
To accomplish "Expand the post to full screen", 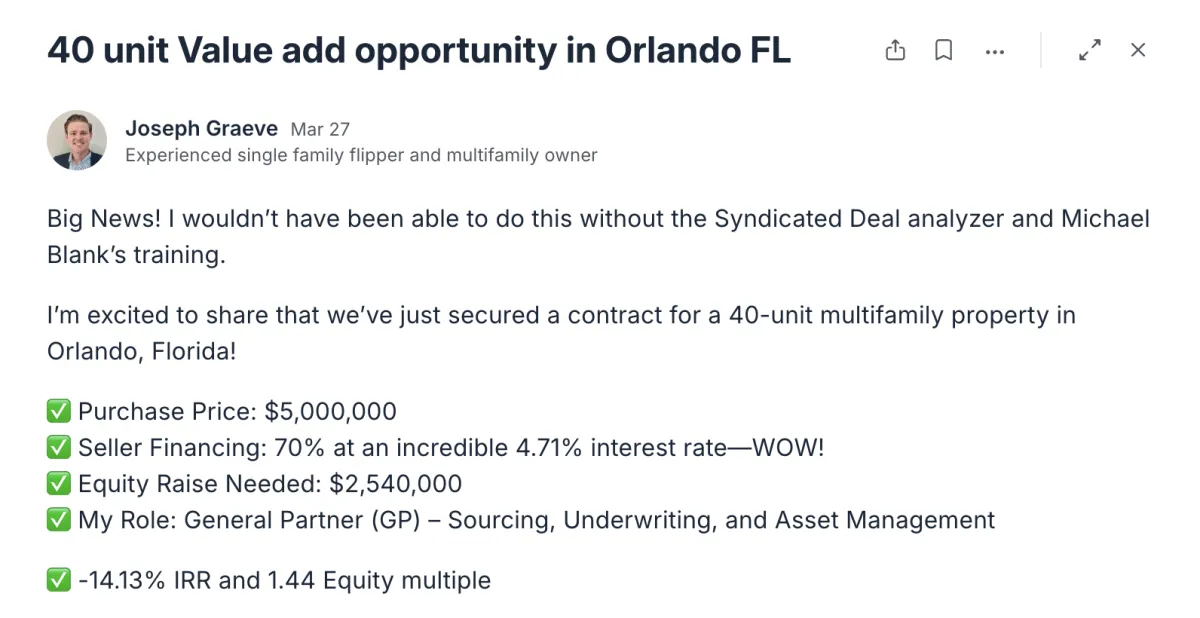I will coord(1090,50).
